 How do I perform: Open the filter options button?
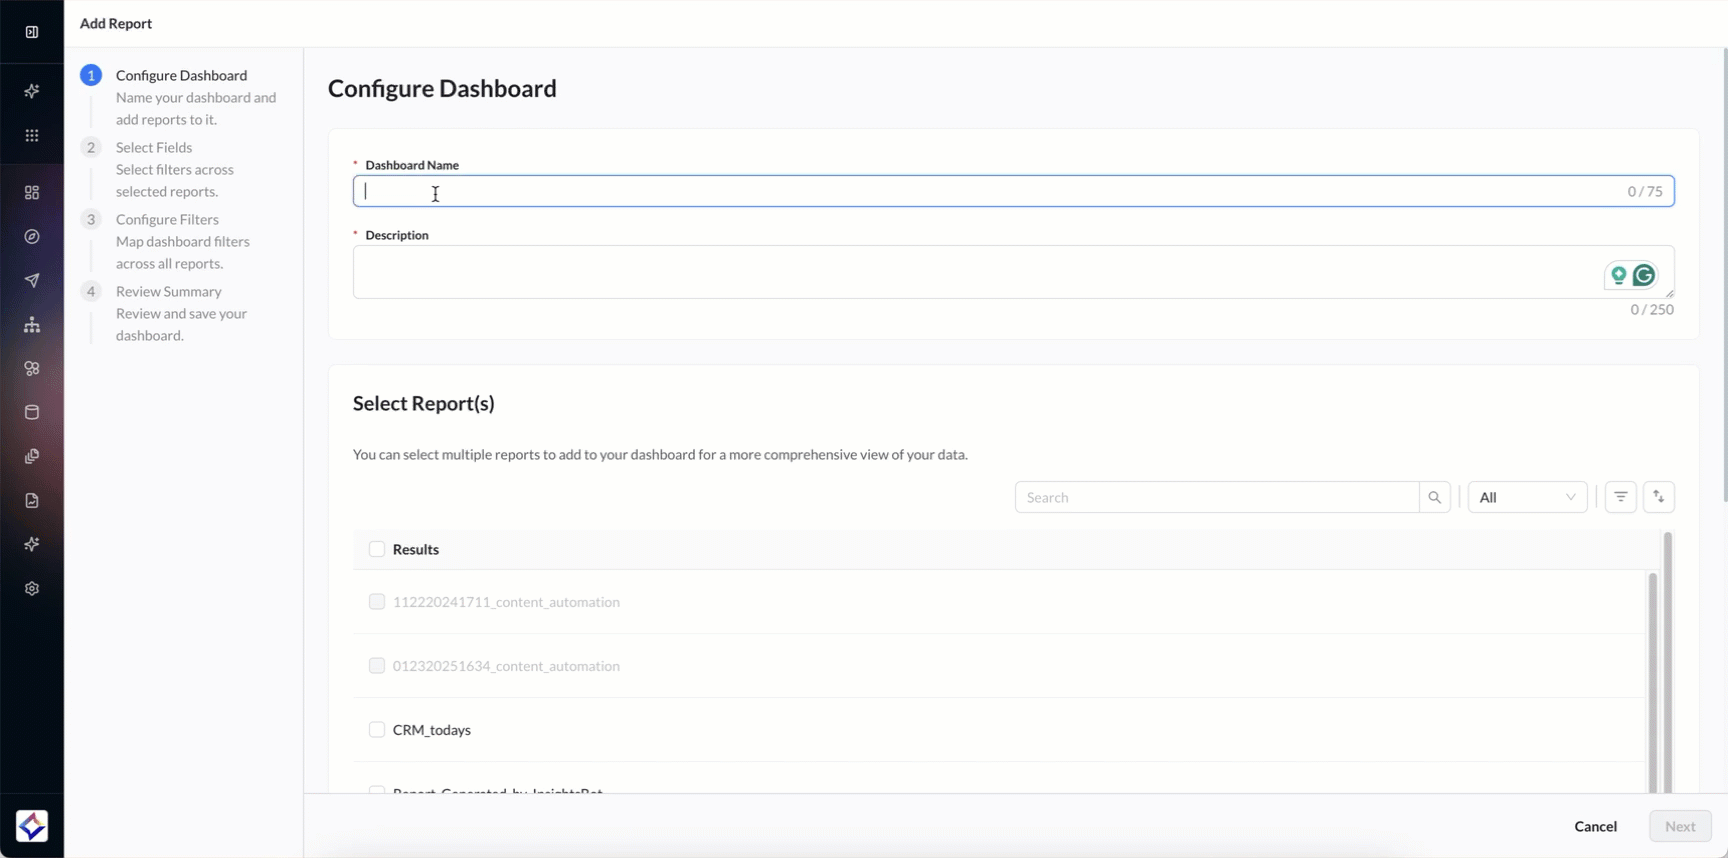[1620, 497]
